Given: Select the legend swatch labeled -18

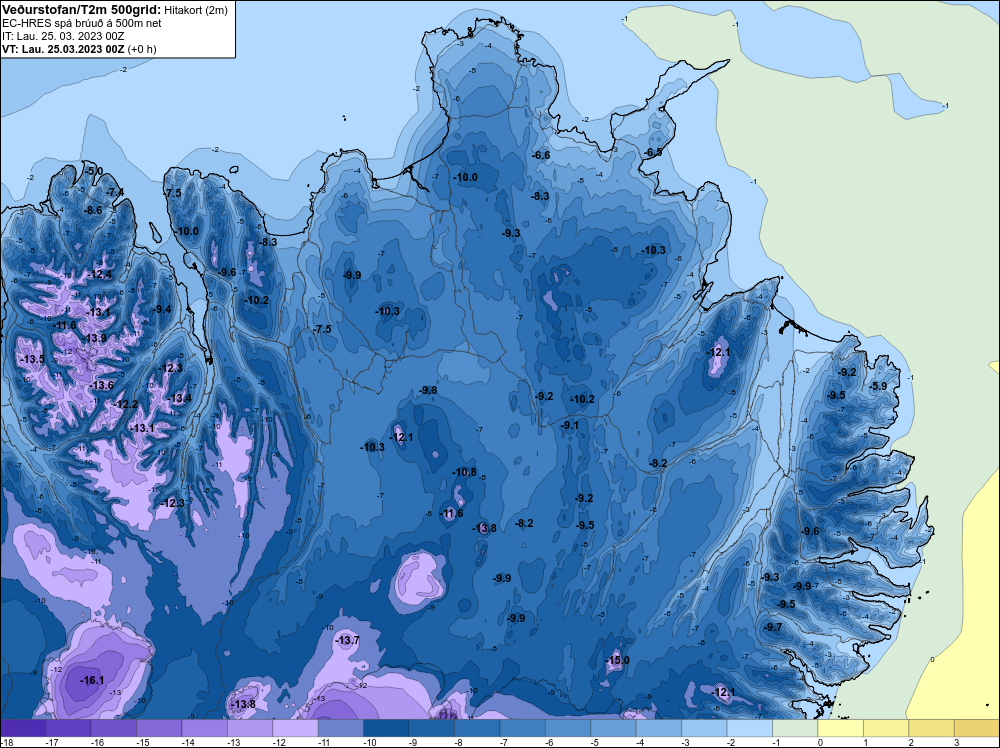Looking at the screenshot, I should (23, 728).
